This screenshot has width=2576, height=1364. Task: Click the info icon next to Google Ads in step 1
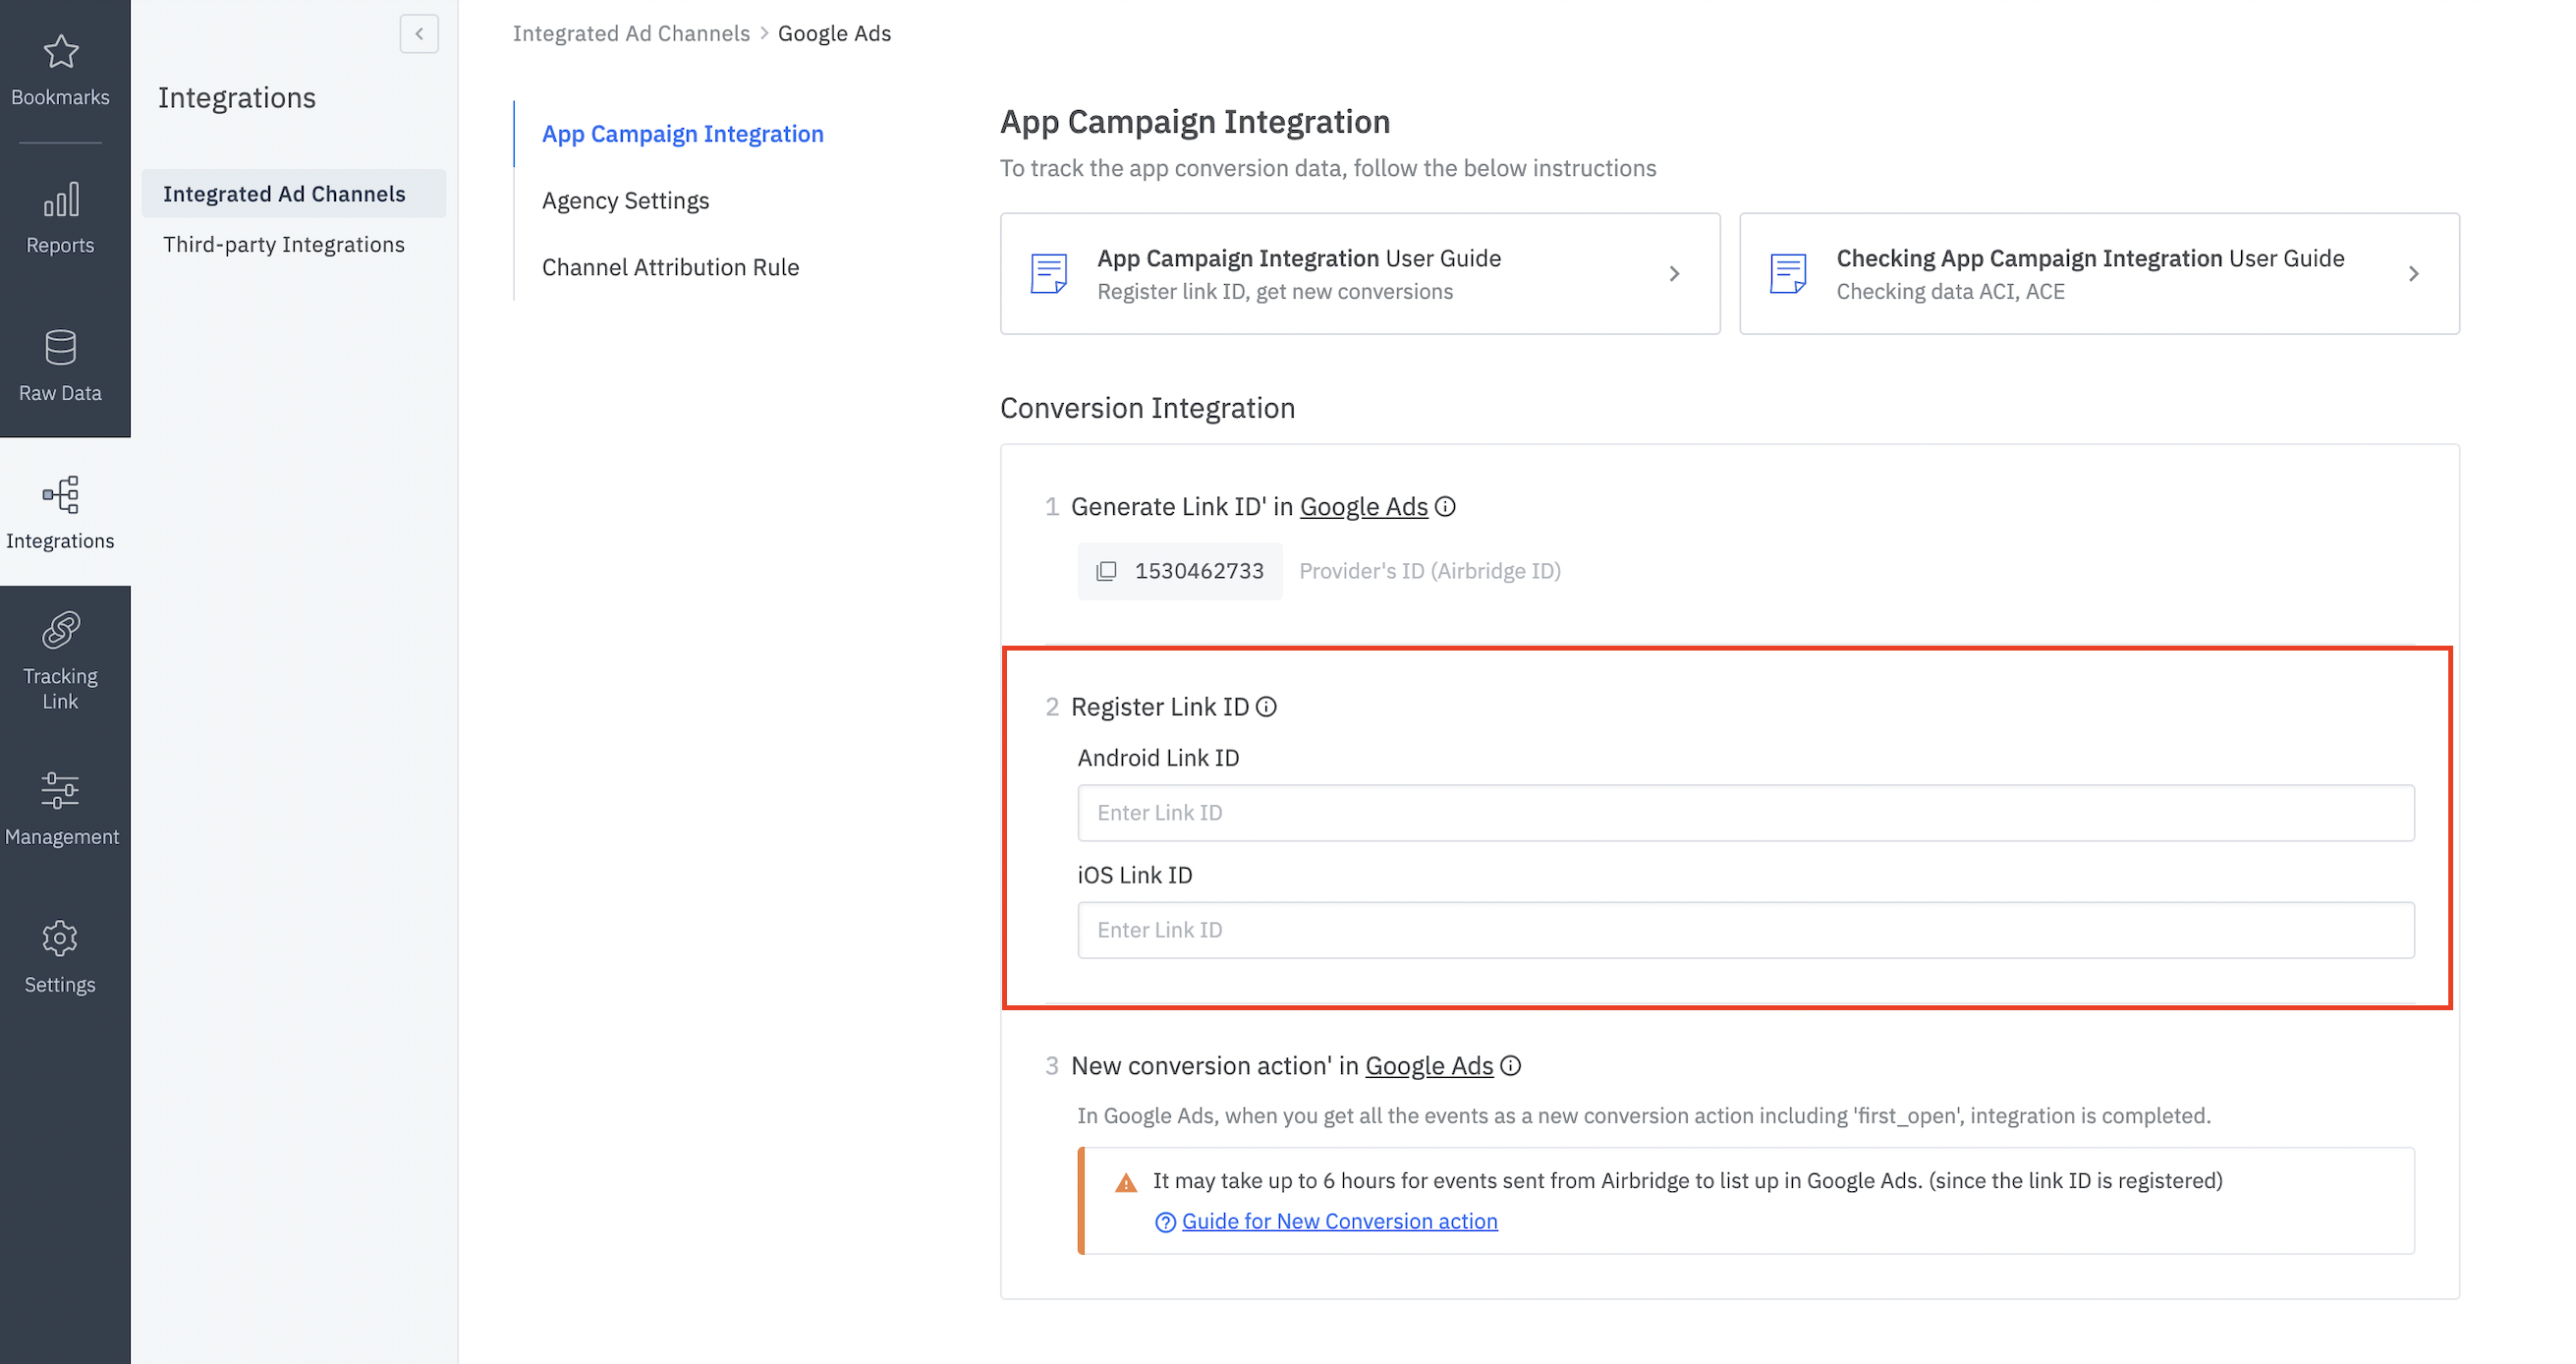point(1446,506)
